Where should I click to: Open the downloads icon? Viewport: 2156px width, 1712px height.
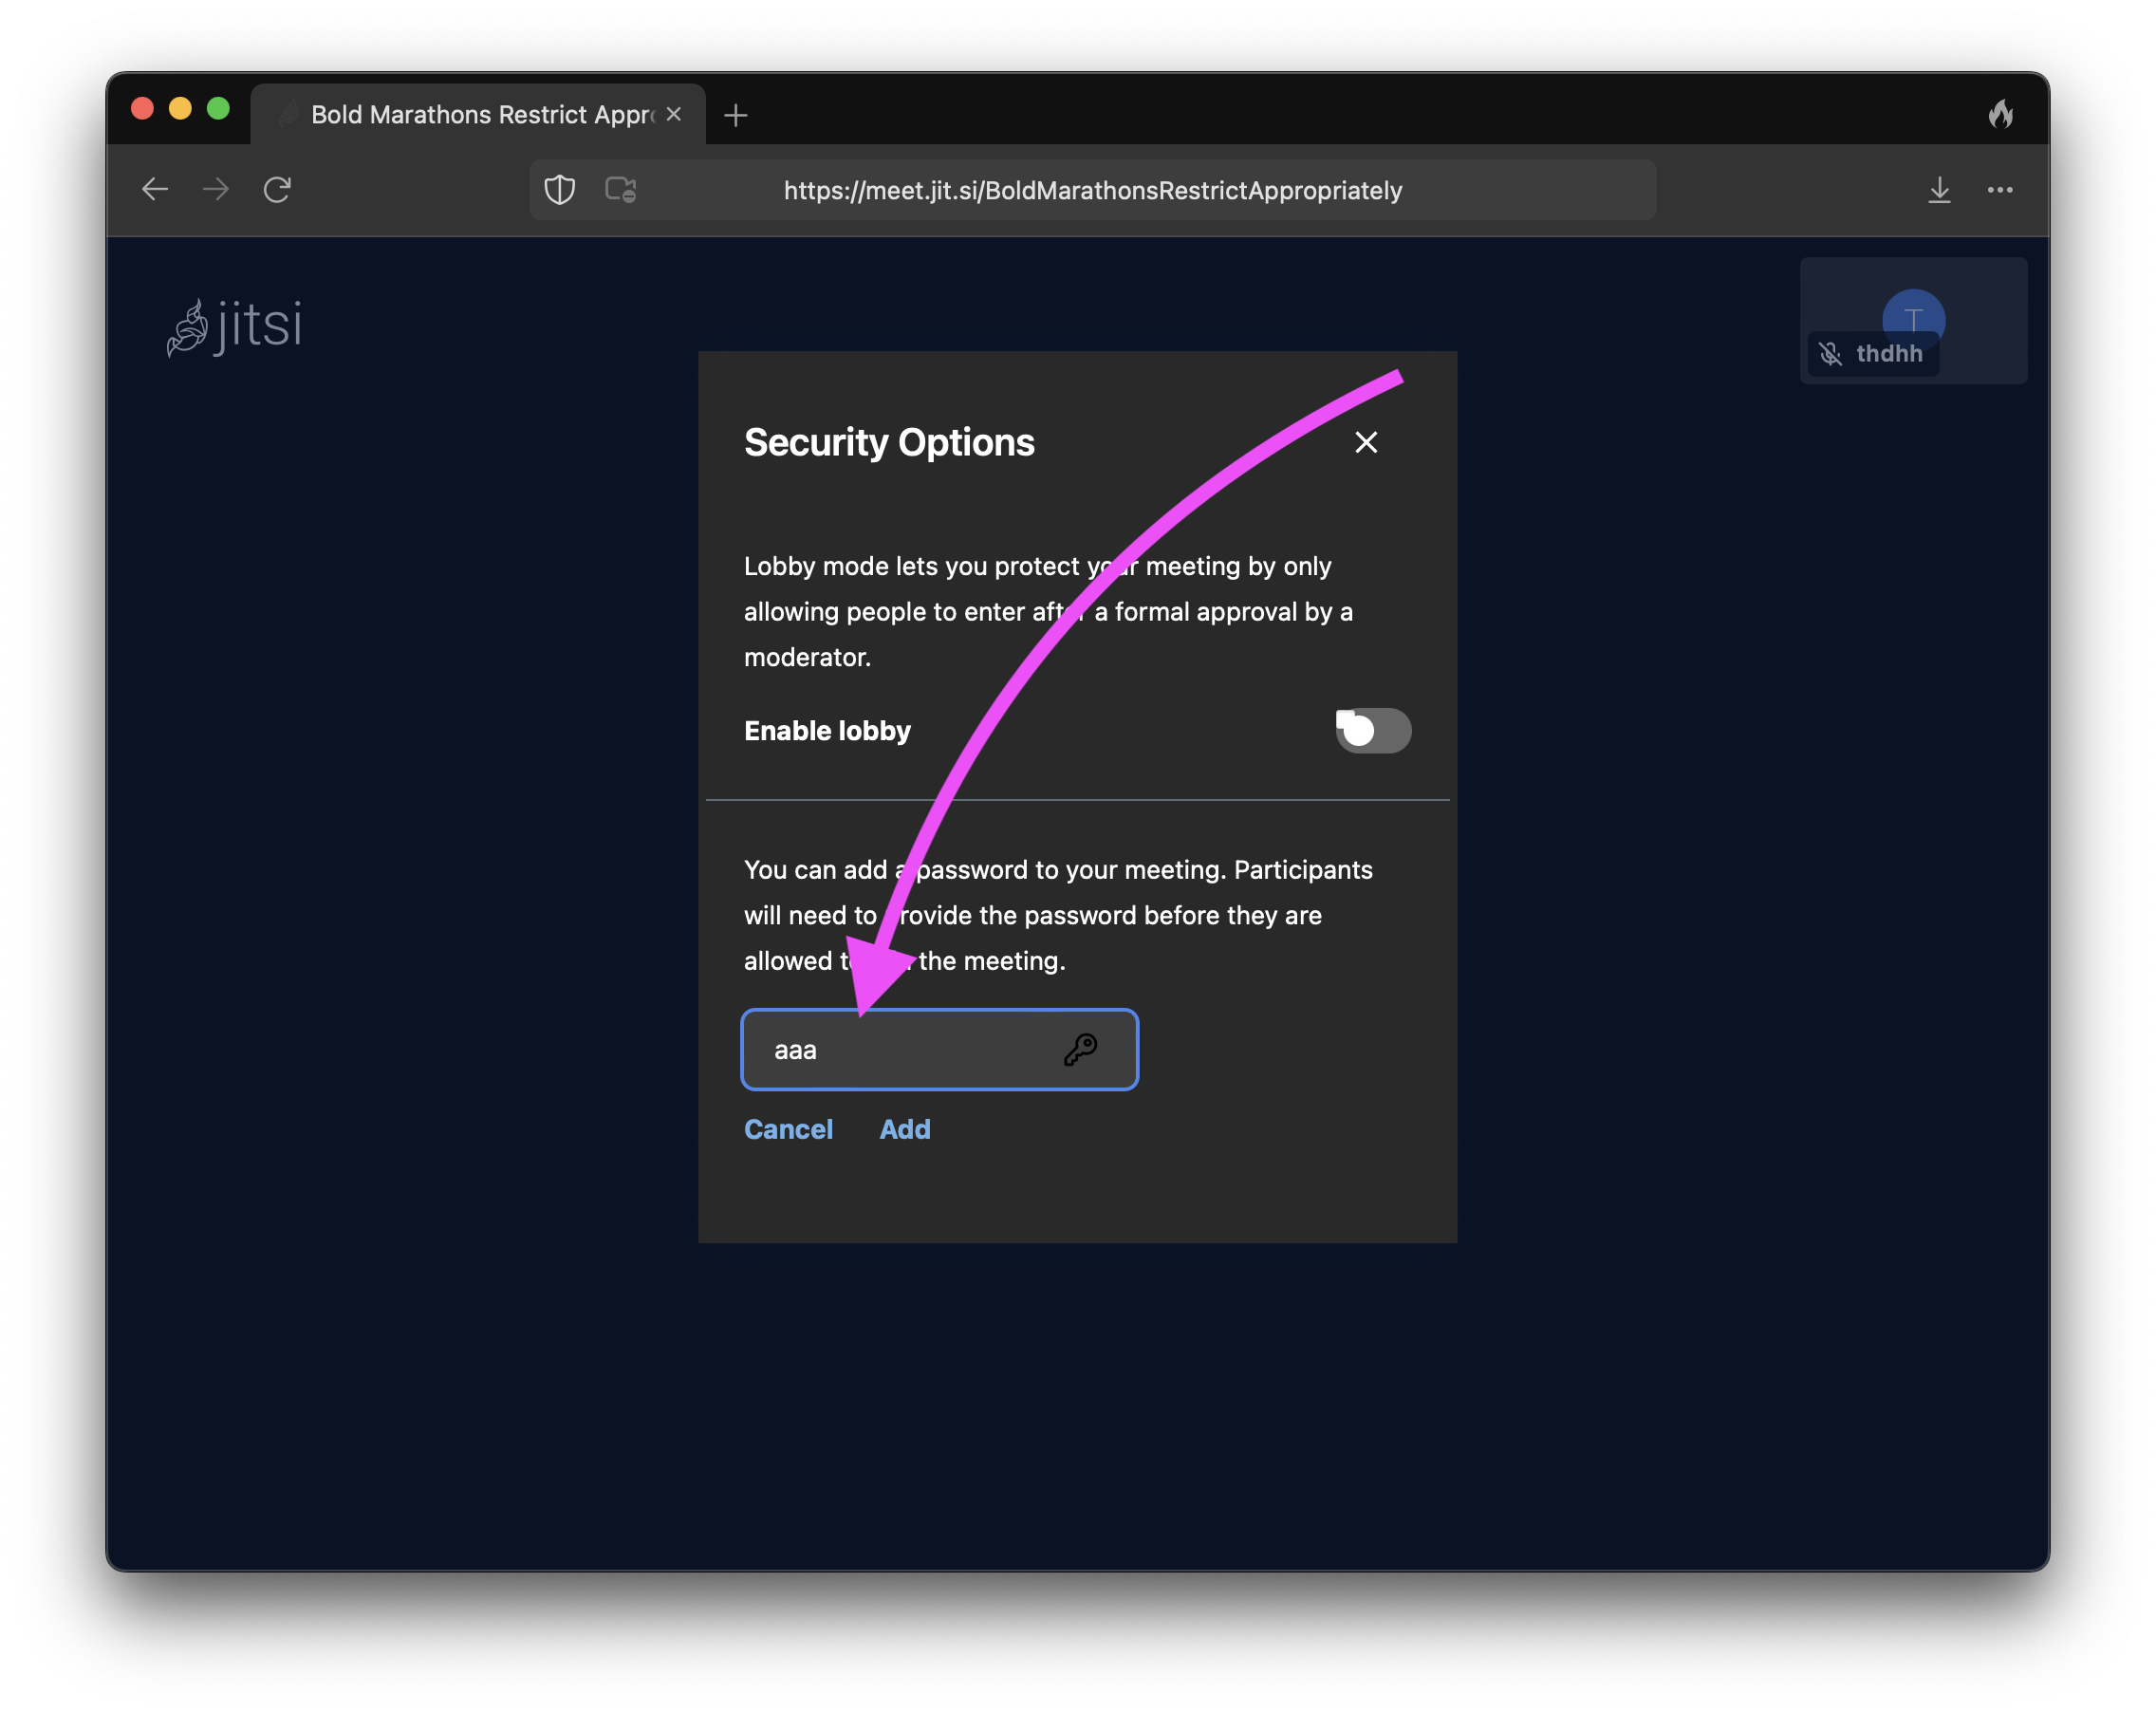coord(1940,190)
